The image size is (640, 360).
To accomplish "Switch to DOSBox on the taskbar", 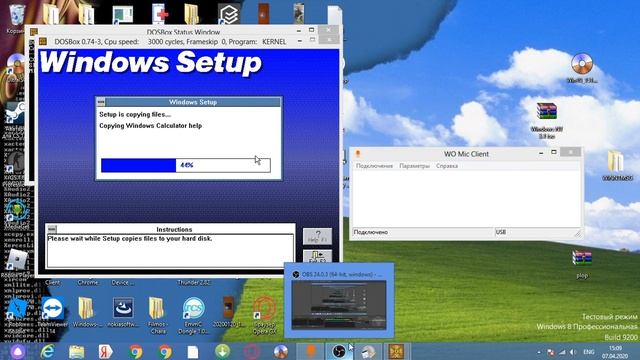I will 397,351.
